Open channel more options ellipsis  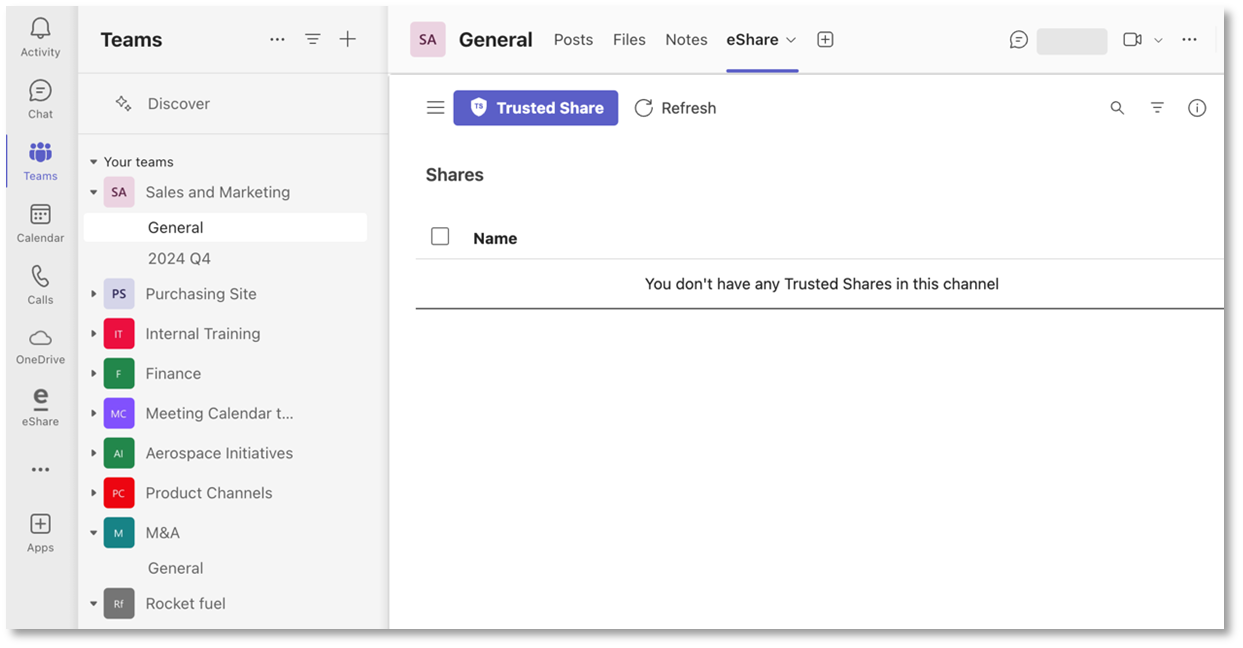click(1189, 40)
